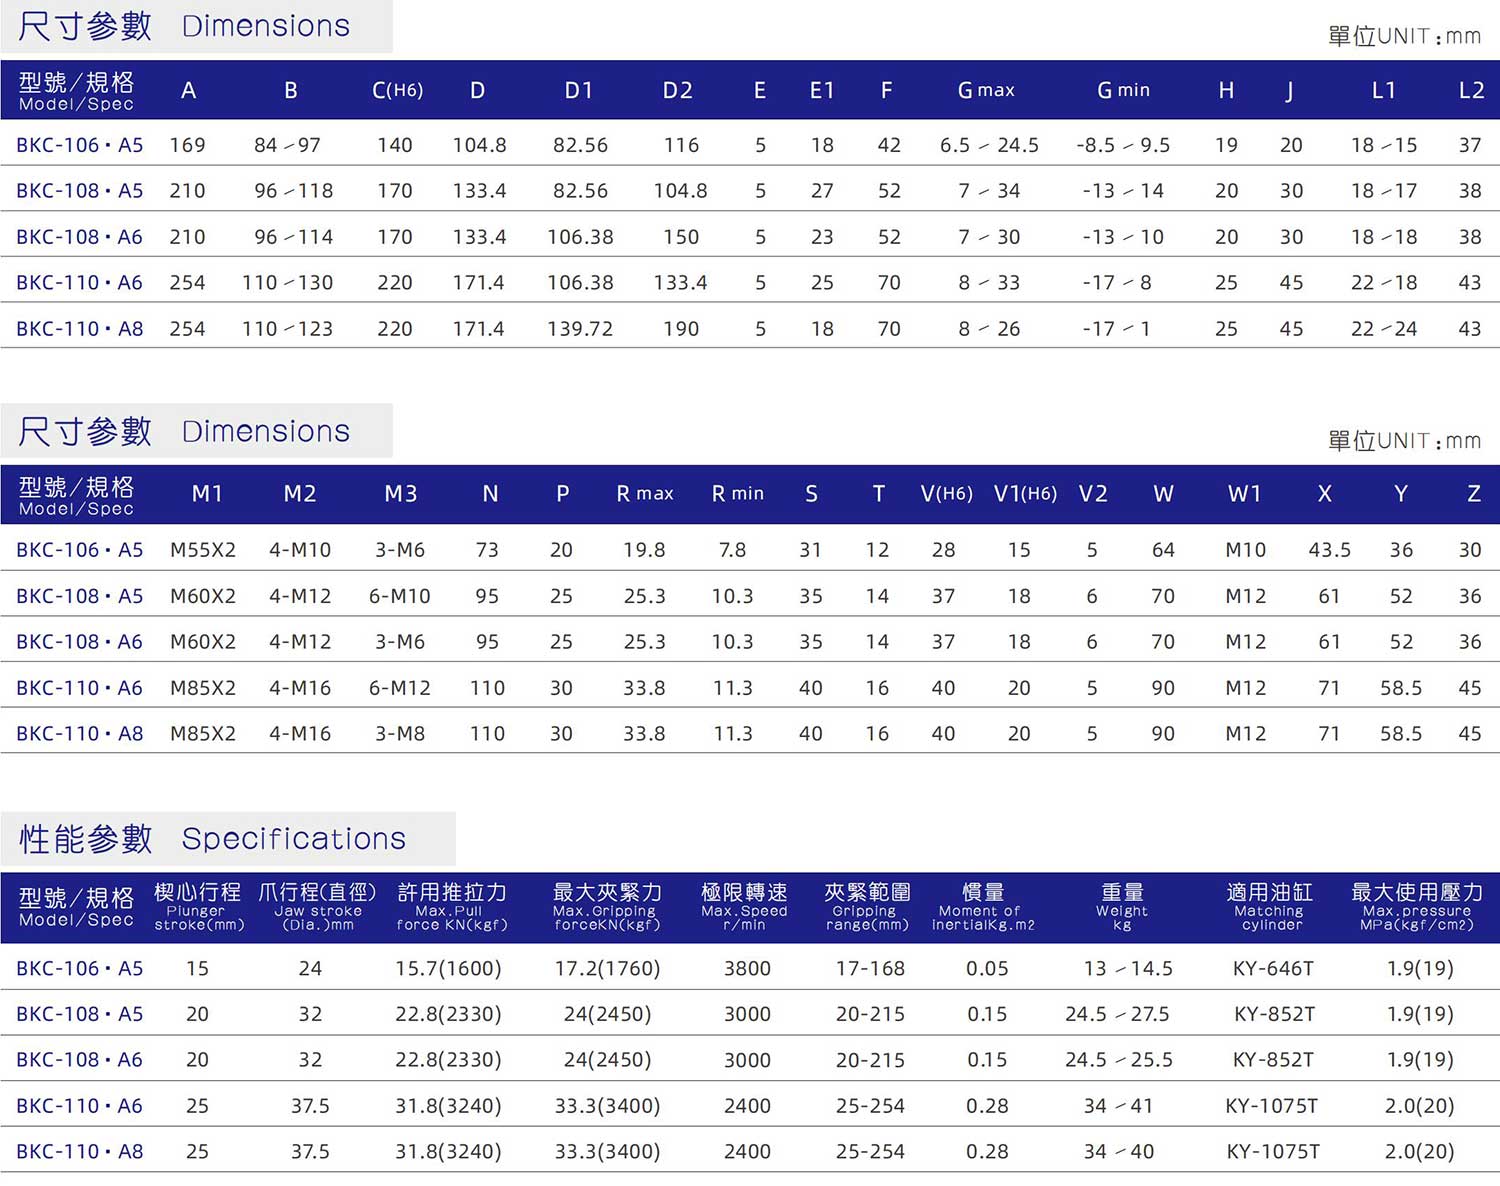The height and width of the screenshot is (1186, 1500).
Task: Select the 15.7(1600) pull force cell
Action: (x=448, y=968)
